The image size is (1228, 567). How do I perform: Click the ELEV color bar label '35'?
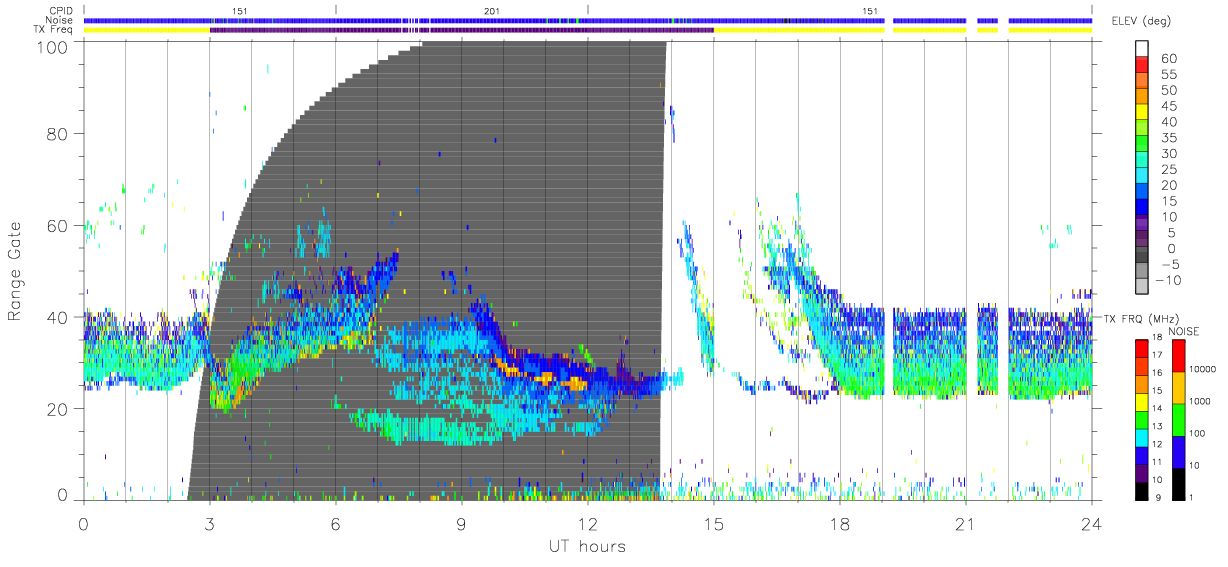click(1171, 138)
